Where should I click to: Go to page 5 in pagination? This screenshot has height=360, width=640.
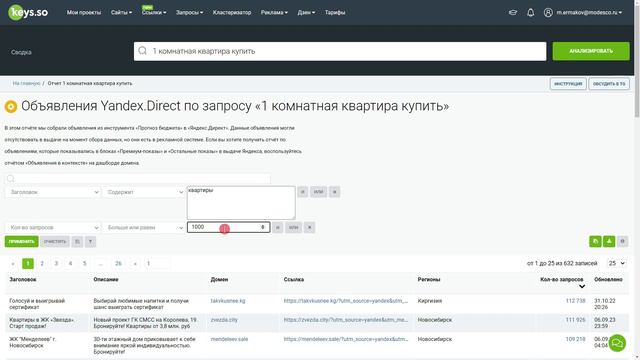[x=84, y=264]
